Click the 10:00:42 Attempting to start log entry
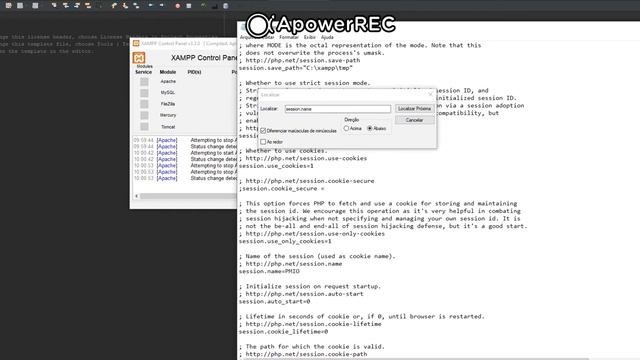640x360 pixels. tap(185, 153)
